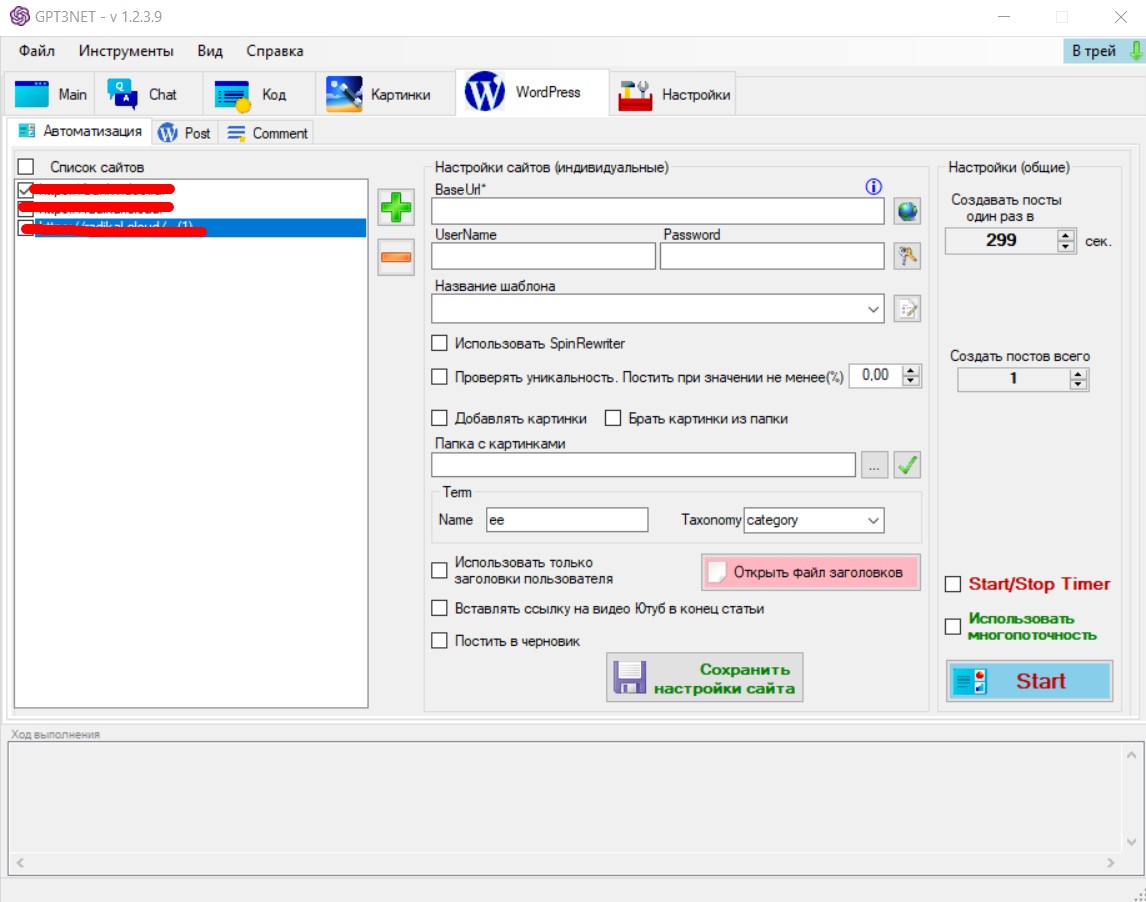1146x902 pixels.
Task: Click the log panel scroll-left arrow
Action: point(20,863)
